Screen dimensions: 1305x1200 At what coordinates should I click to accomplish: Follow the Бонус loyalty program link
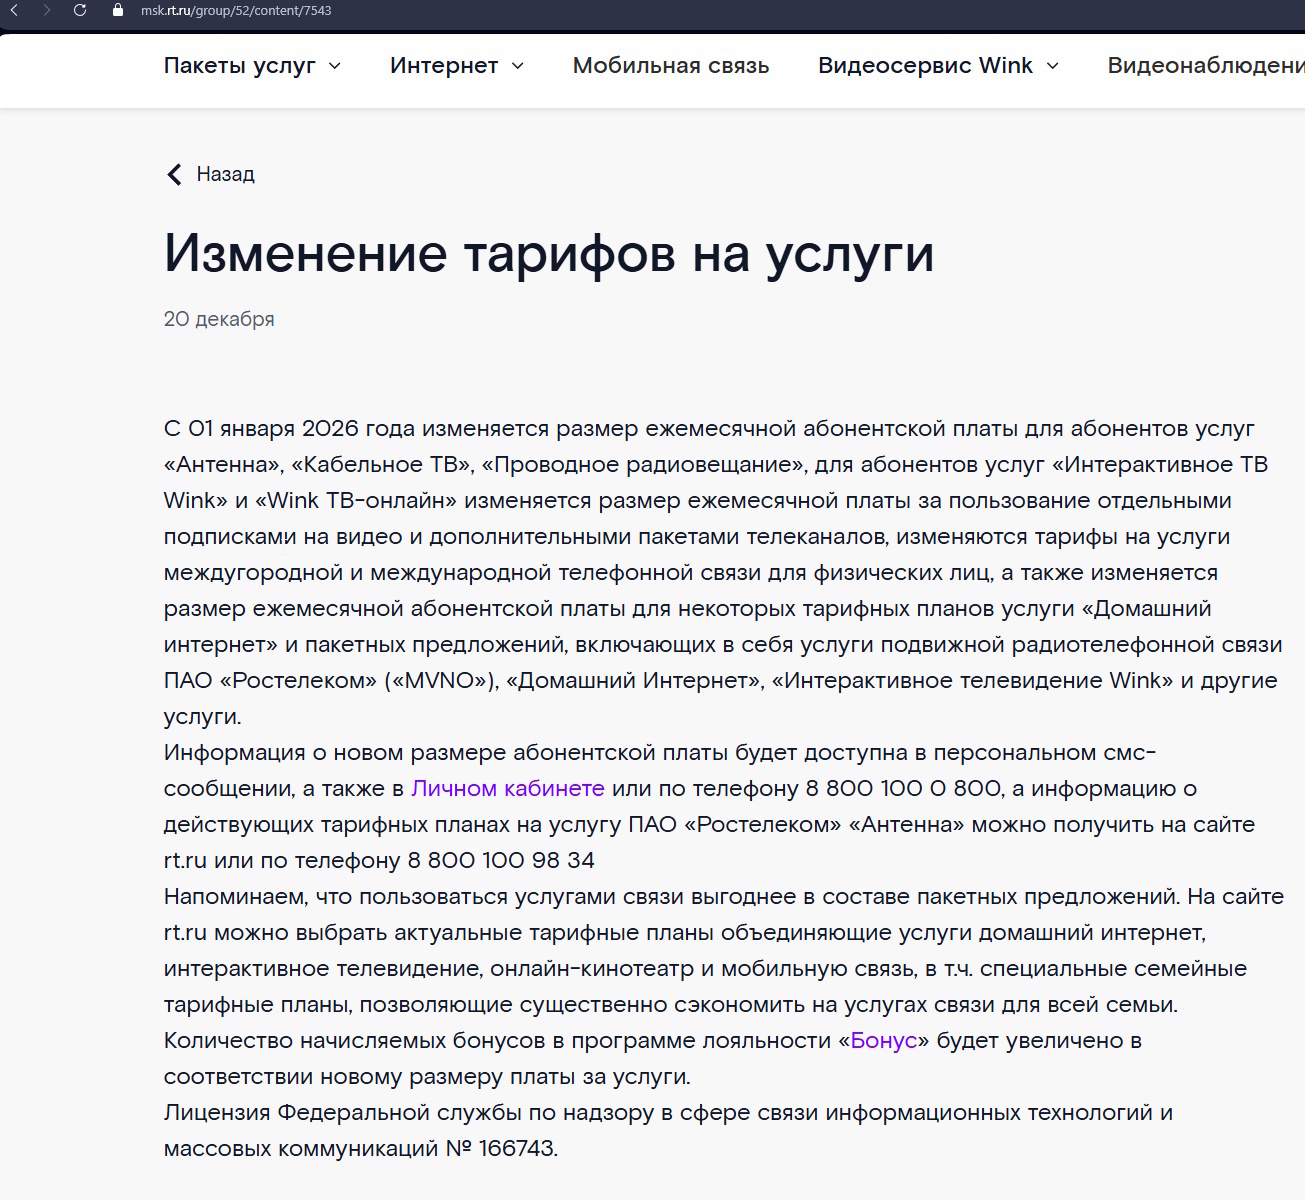pos(883,1040)
